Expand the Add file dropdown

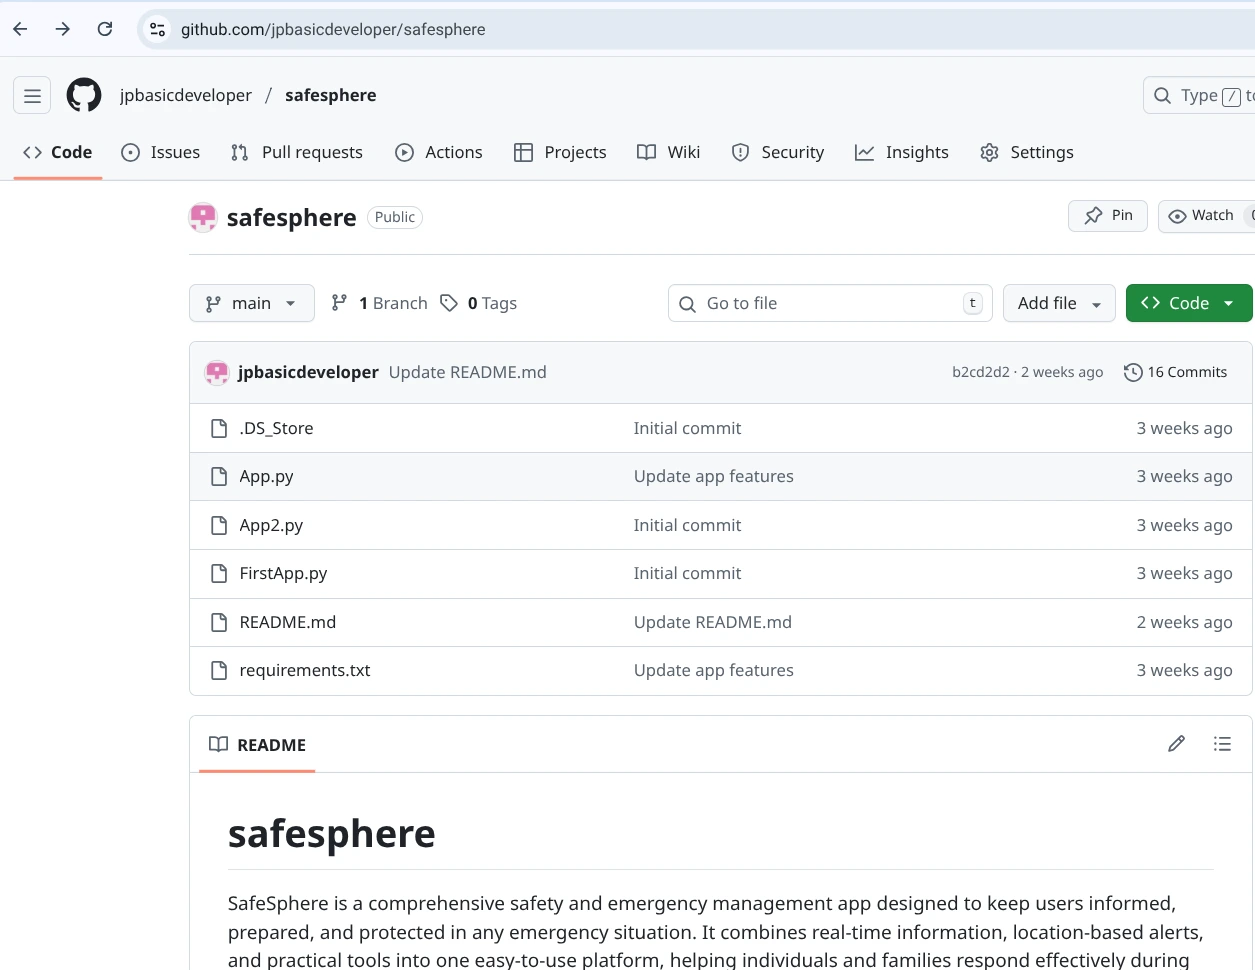tap(1059, 303)
